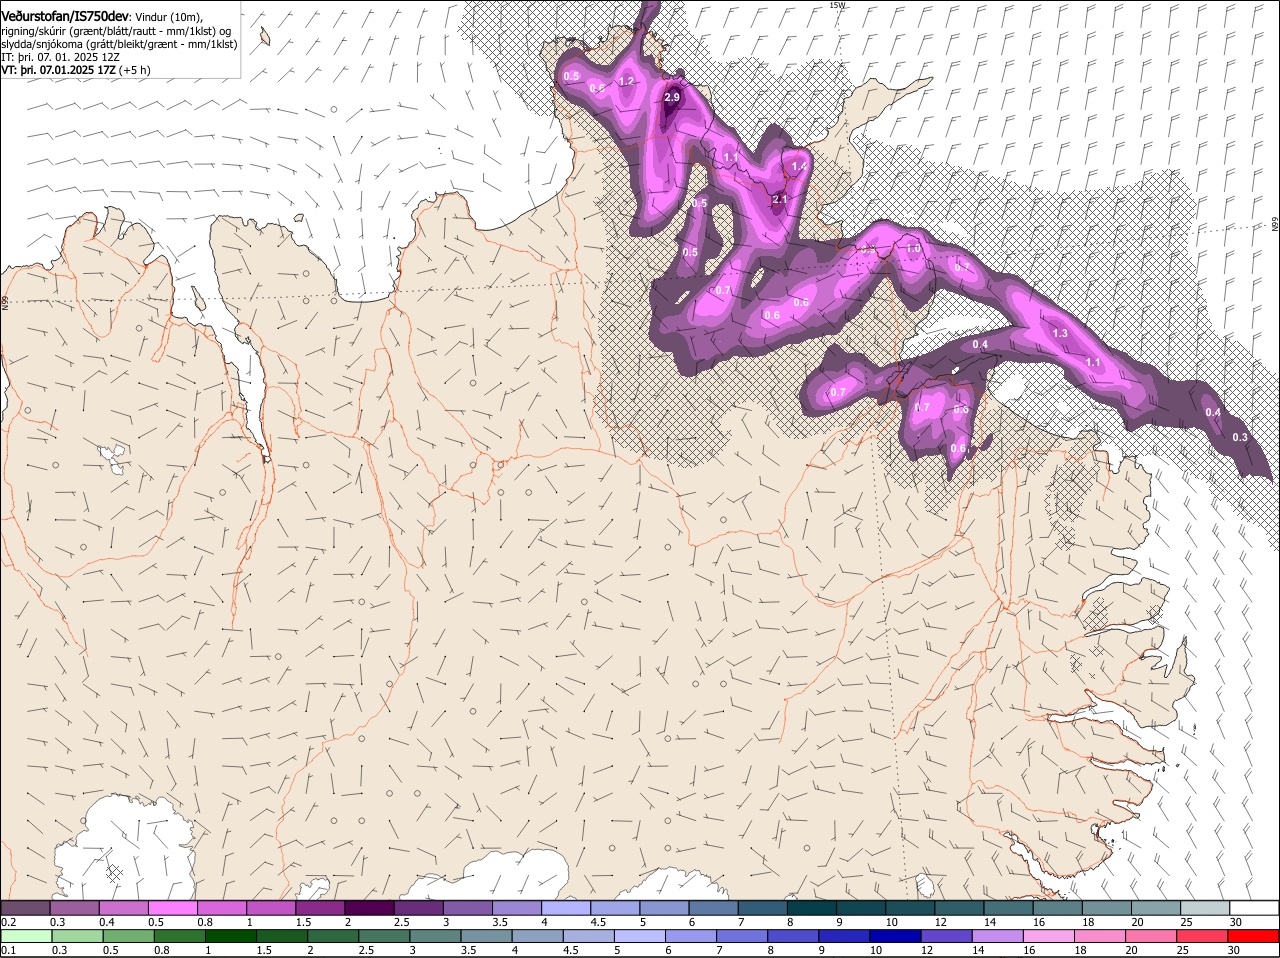Screen dimensions: 1280x958
Task: Select the pale green 0.1 rain legend swatch
Action: 27,936
